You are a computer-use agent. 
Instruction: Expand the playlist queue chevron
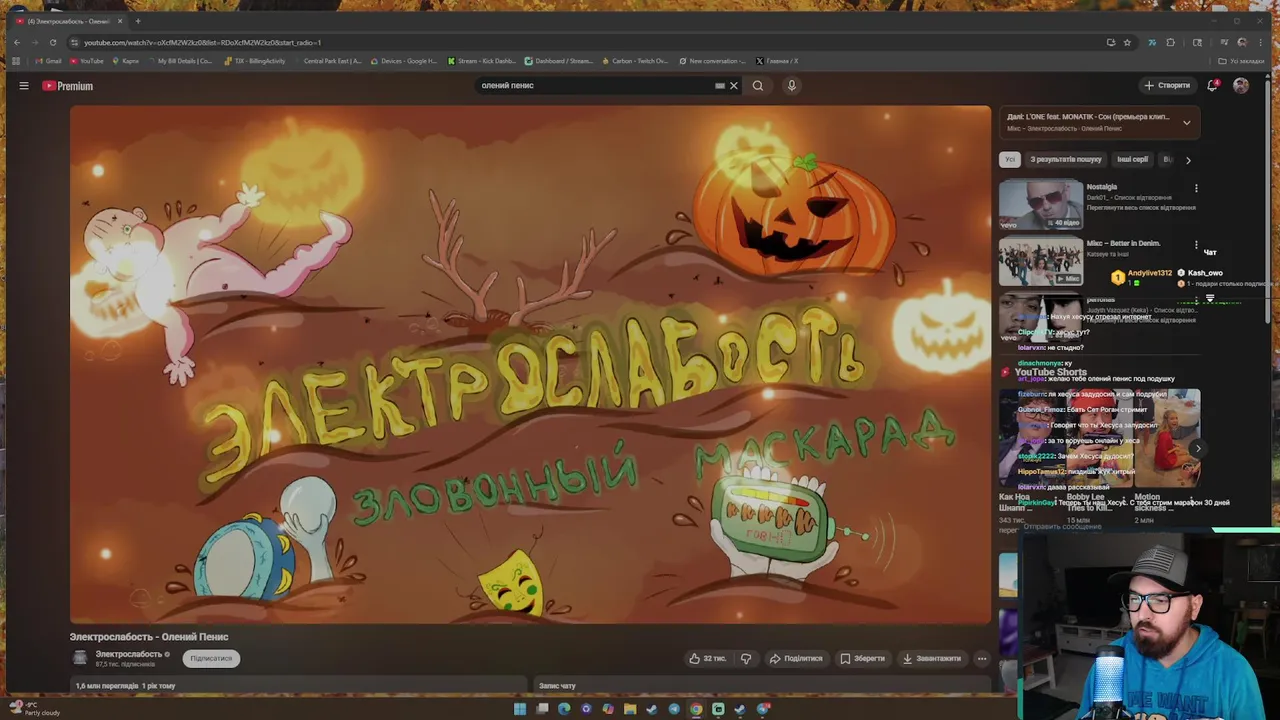click(1186, 123)
